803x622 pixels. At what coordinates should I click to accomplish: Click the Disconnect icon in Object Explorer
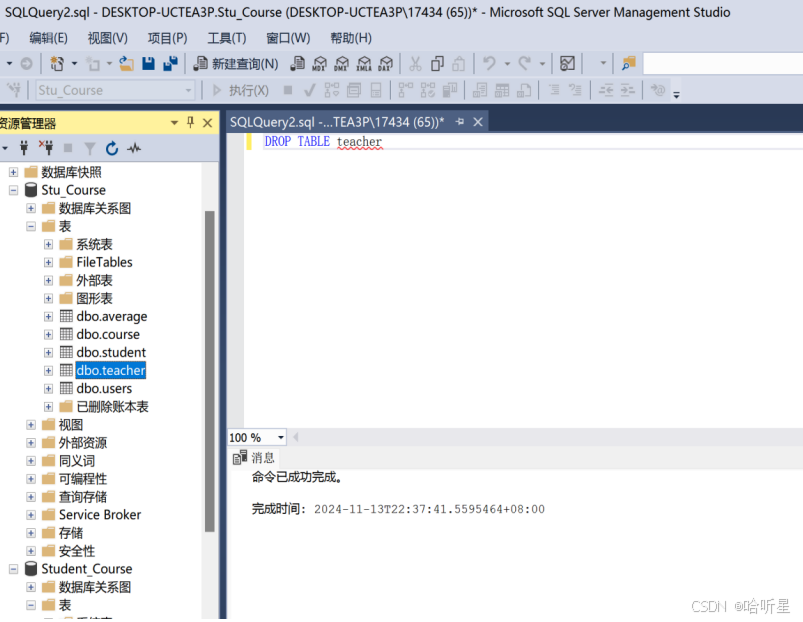46,148
